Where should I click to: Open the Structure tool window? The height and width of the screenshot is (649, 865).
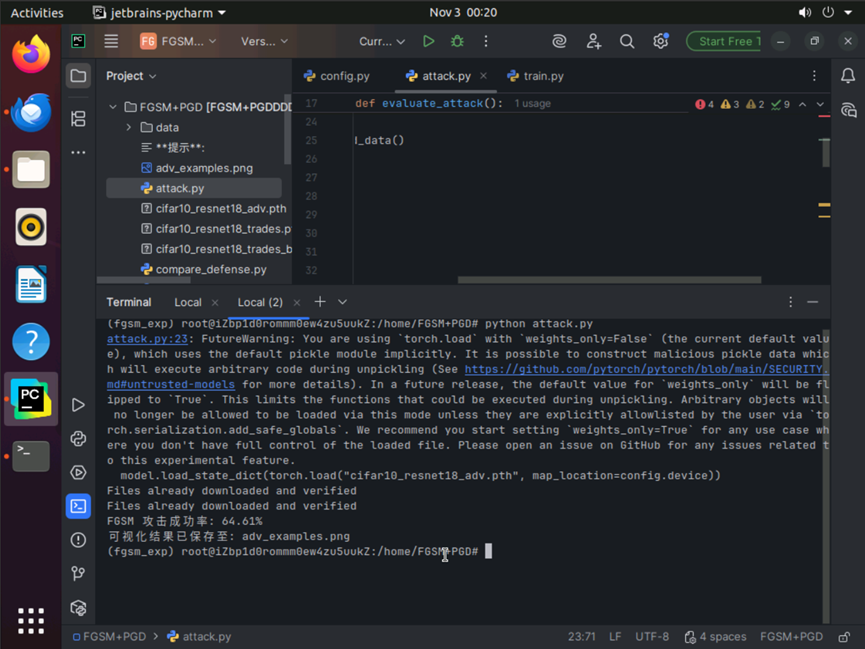point(78,119)
